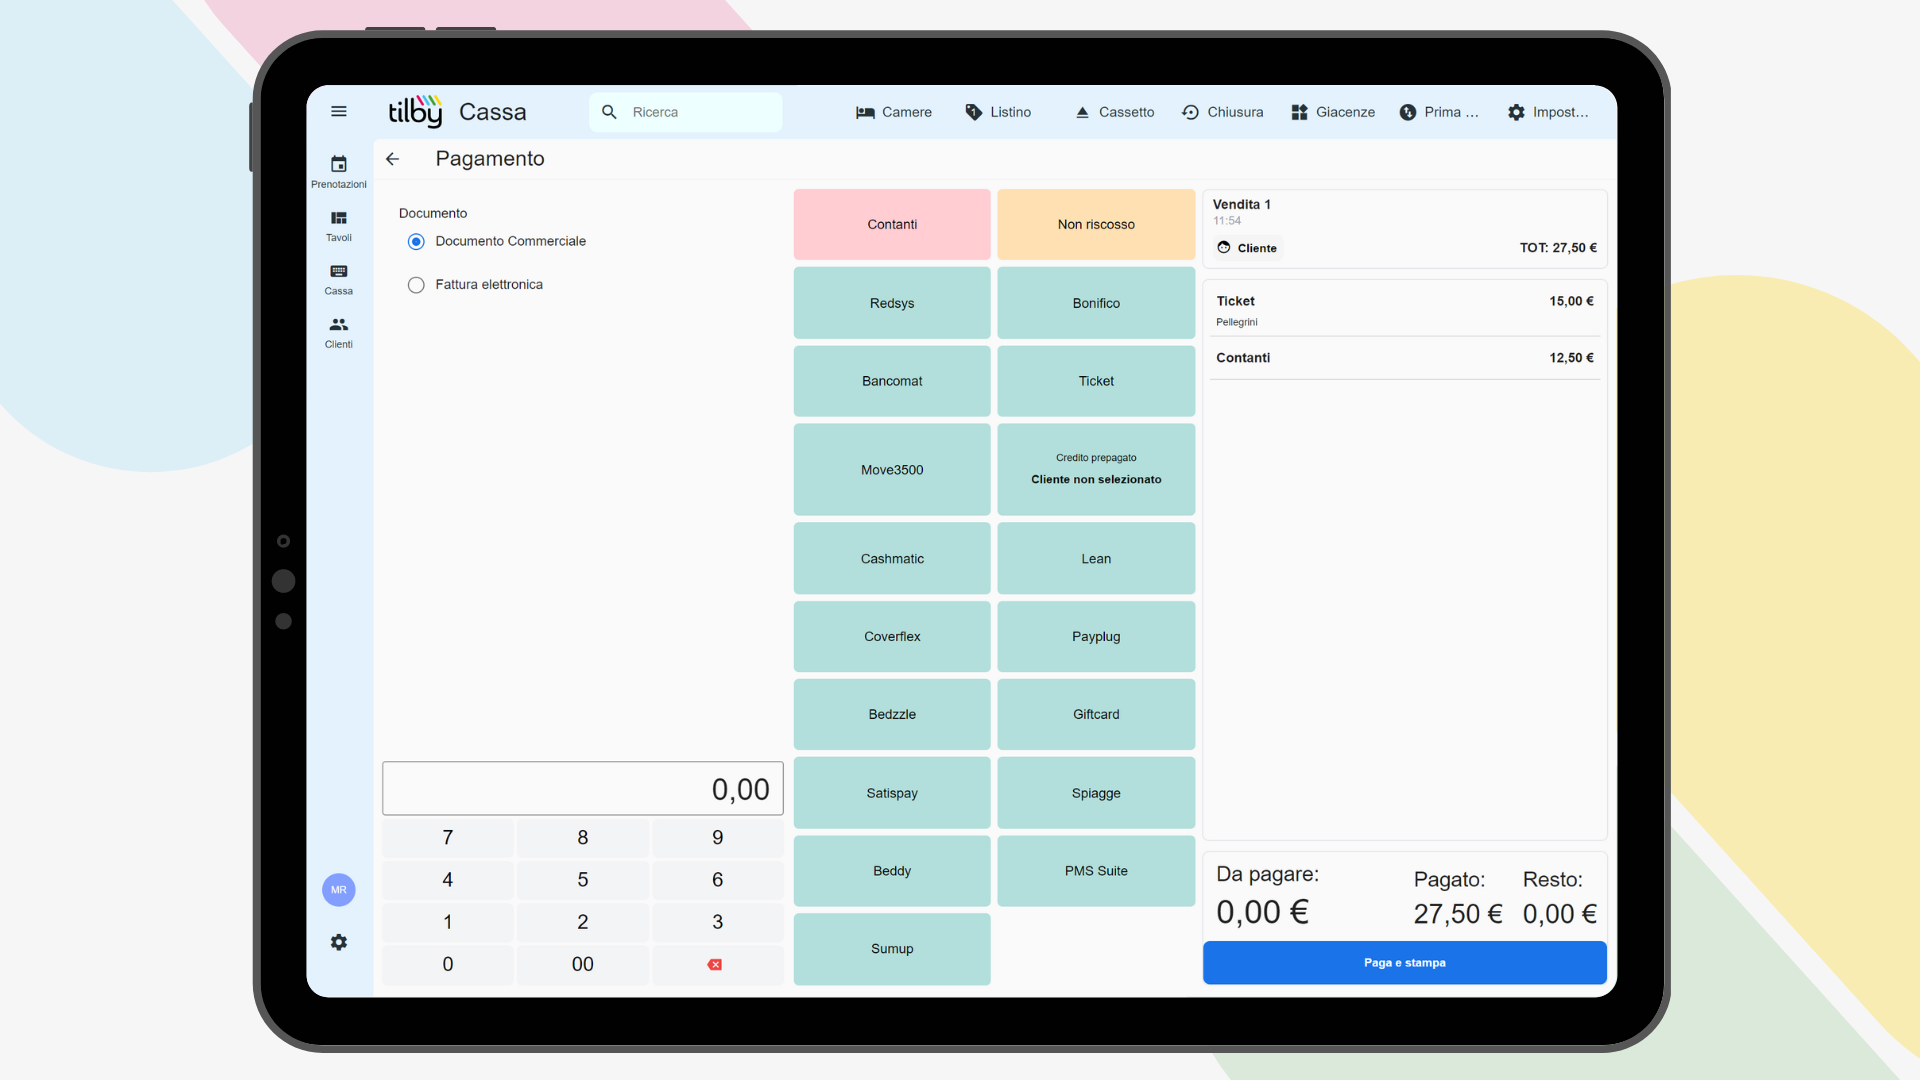This screenshot has height=1080, width=1920.
Task: Select the Contanti 12,50 € payment row
Action: 1404,358
